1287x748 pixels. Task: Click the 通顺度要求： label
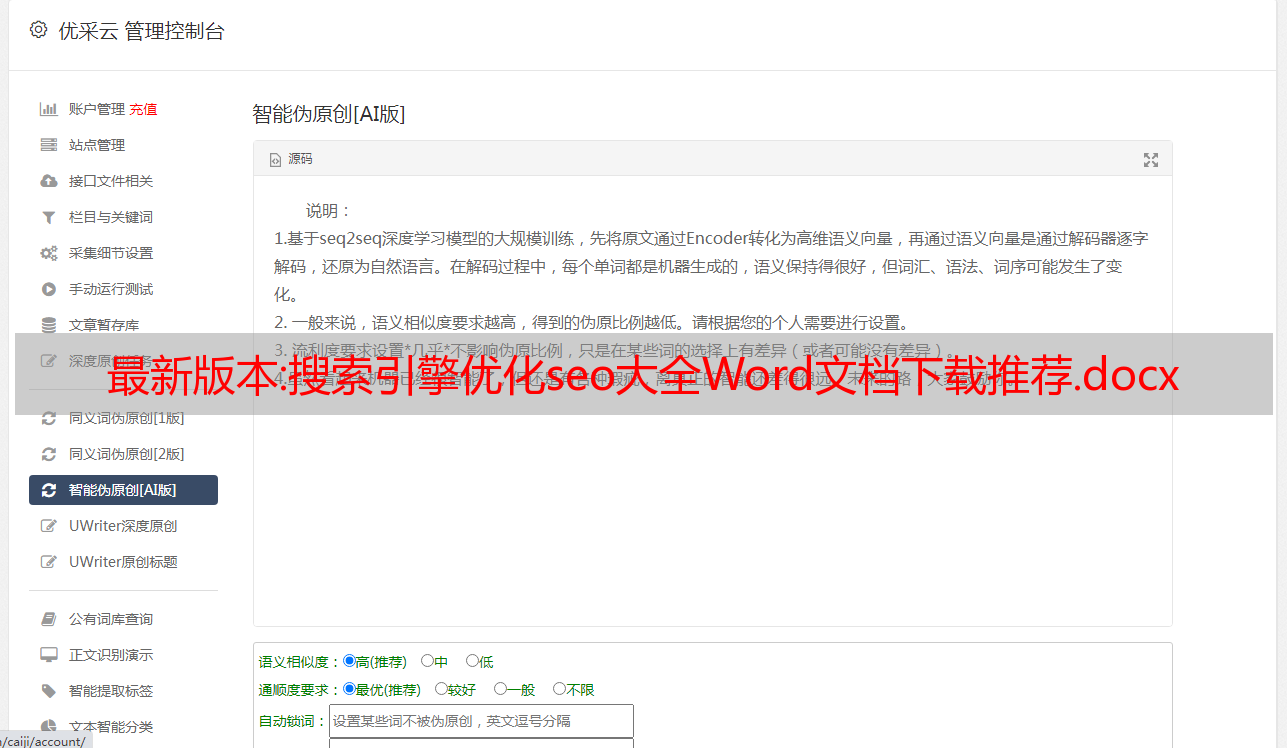point(300,690)
